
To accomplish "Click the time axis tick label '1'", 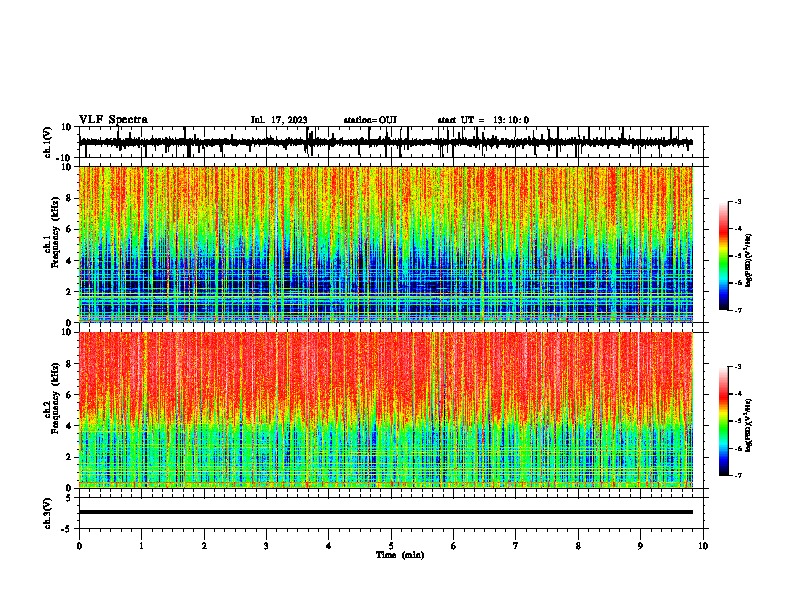I will pos(141,546).
